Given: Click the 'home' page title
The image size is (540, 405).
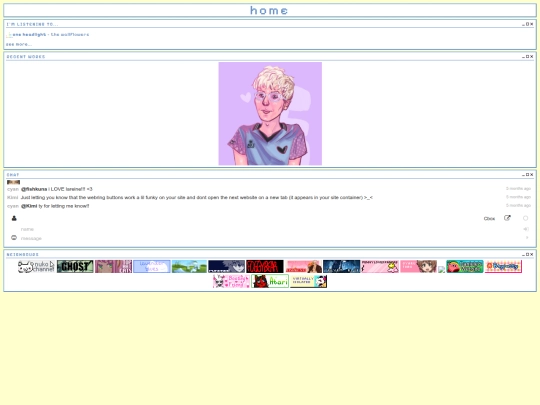Looking at the screenshot, I should pyautogui.click(x=269, y=10).
